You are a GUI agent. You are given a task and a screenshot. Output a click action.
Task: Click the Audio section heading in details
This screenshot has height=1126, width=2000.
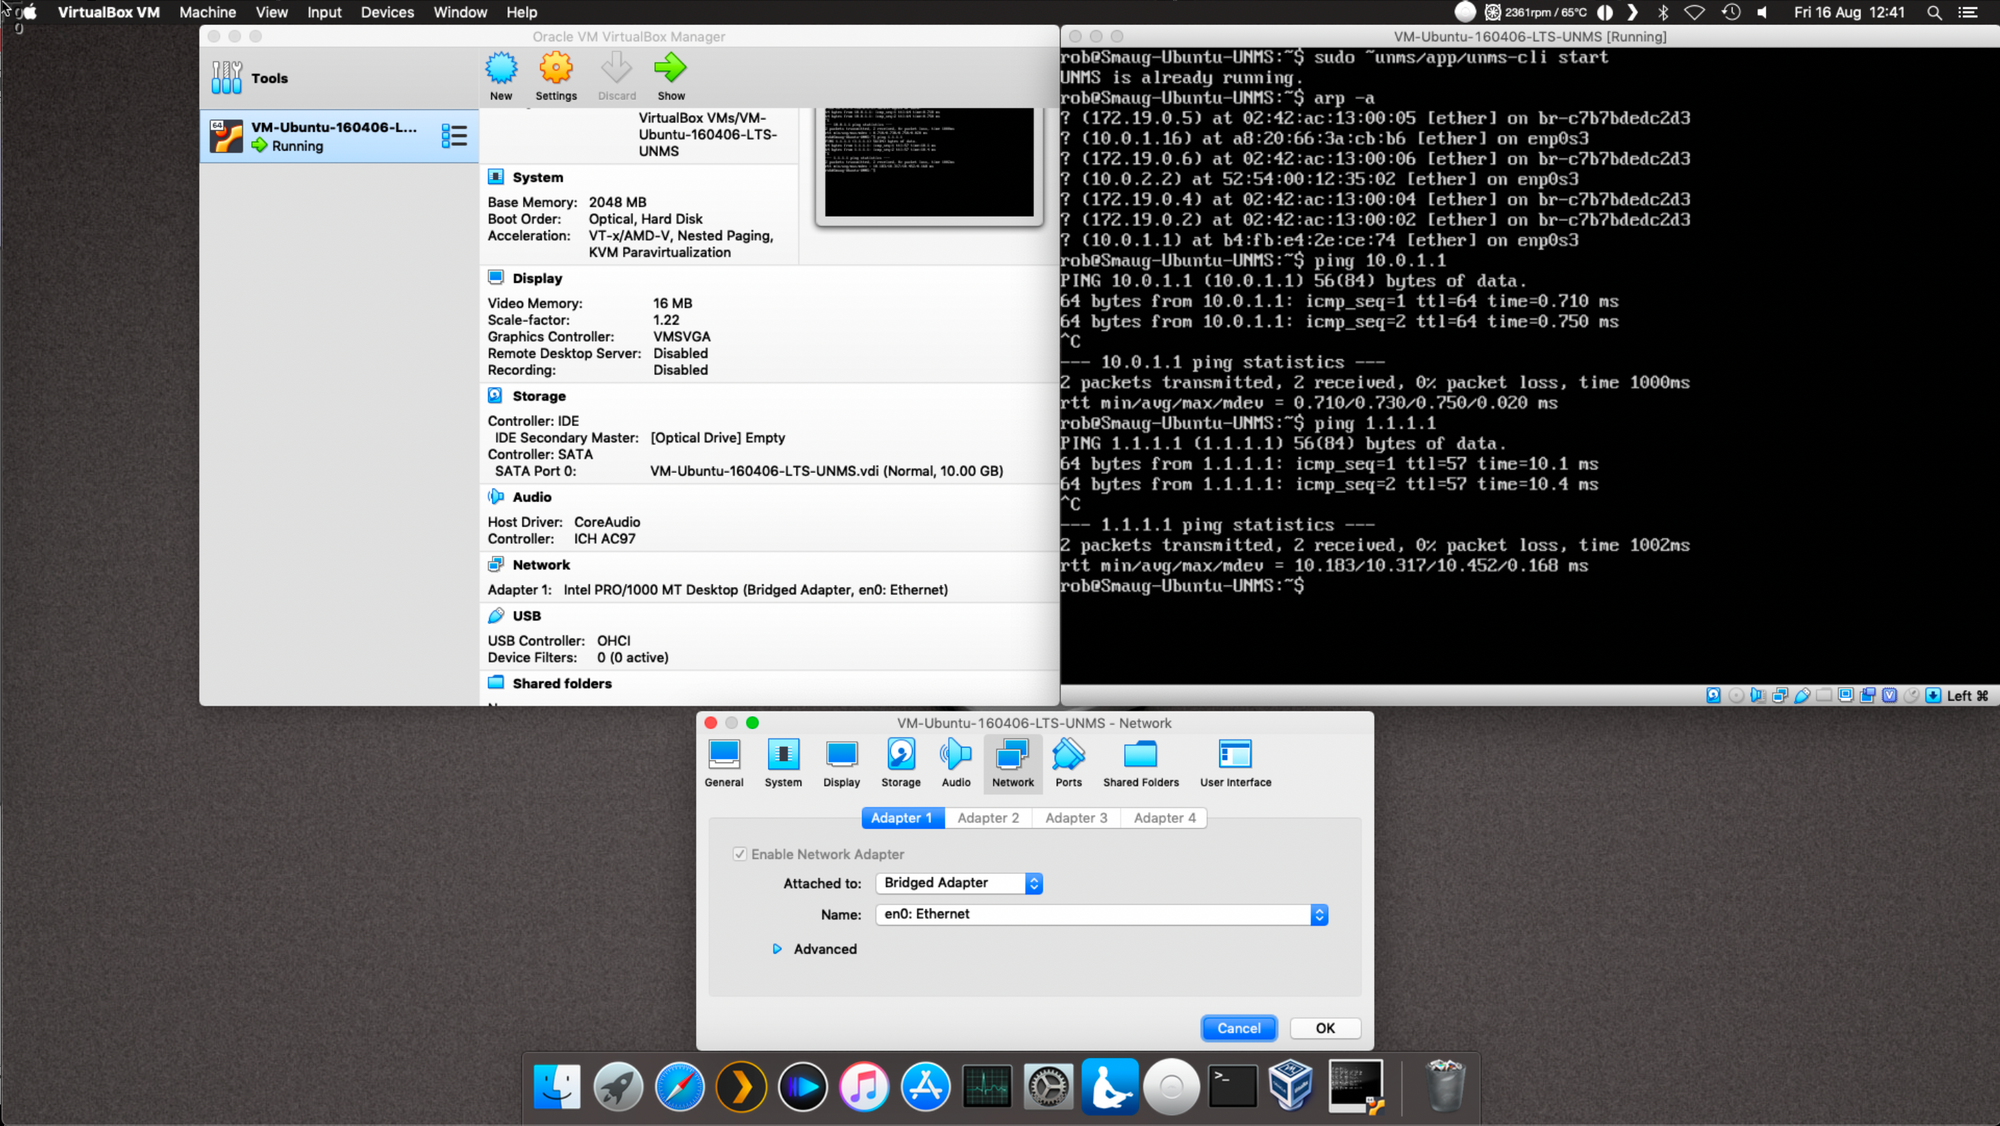pyautogui.click(x=532, y=497)
